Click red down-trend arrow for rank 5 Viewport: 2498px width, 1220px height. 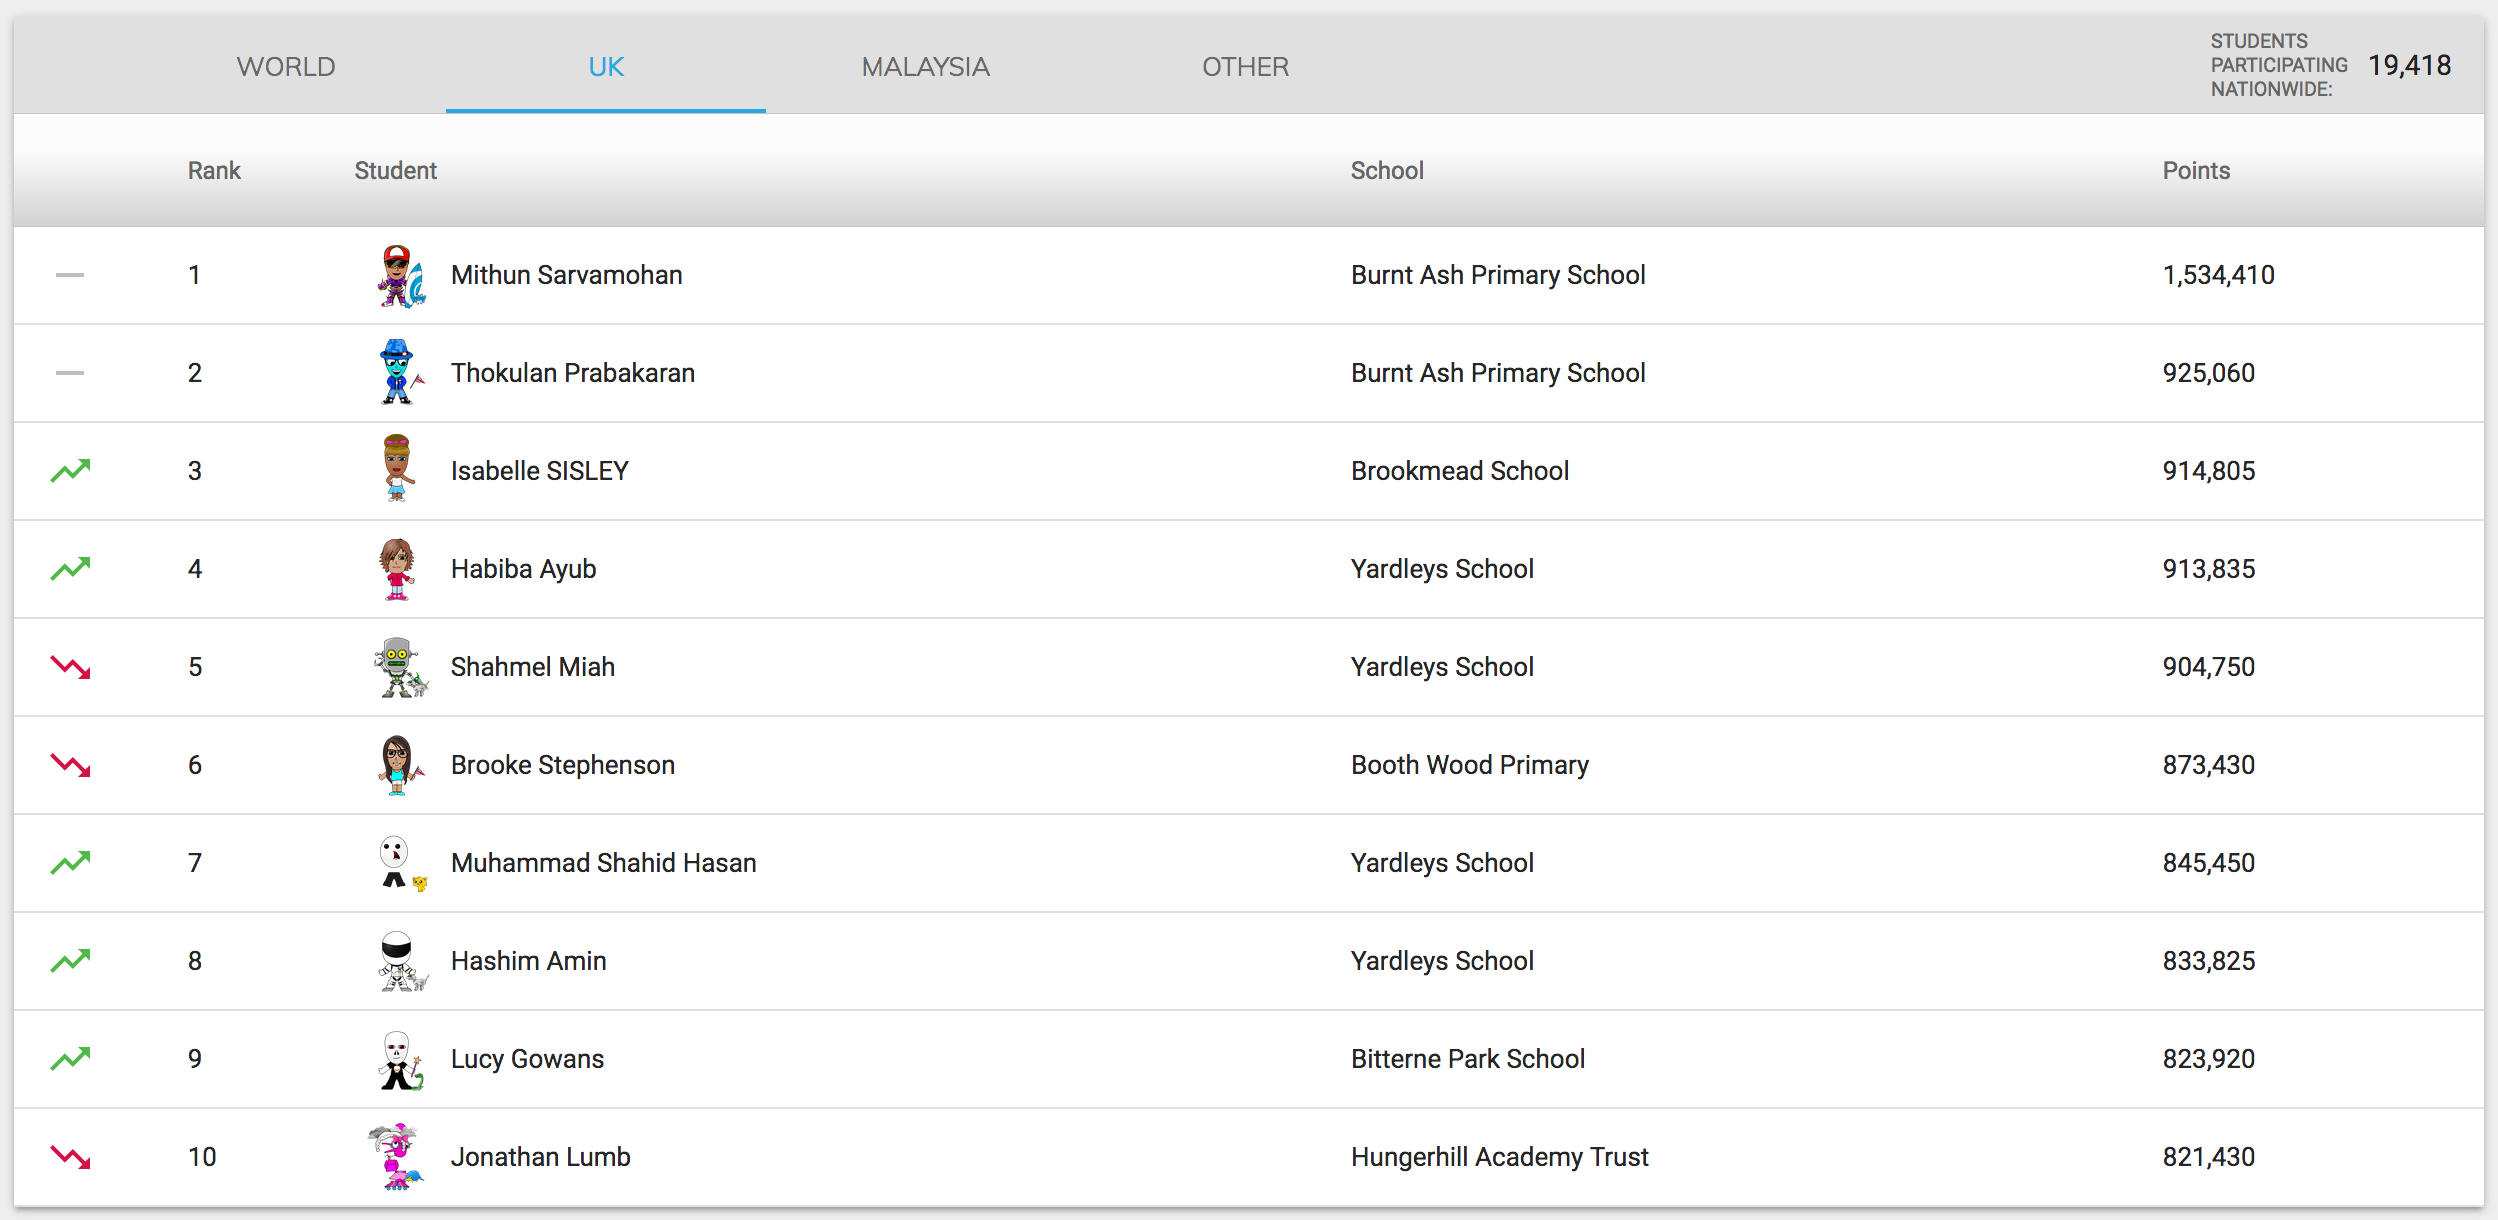click(x=70, y=667)
